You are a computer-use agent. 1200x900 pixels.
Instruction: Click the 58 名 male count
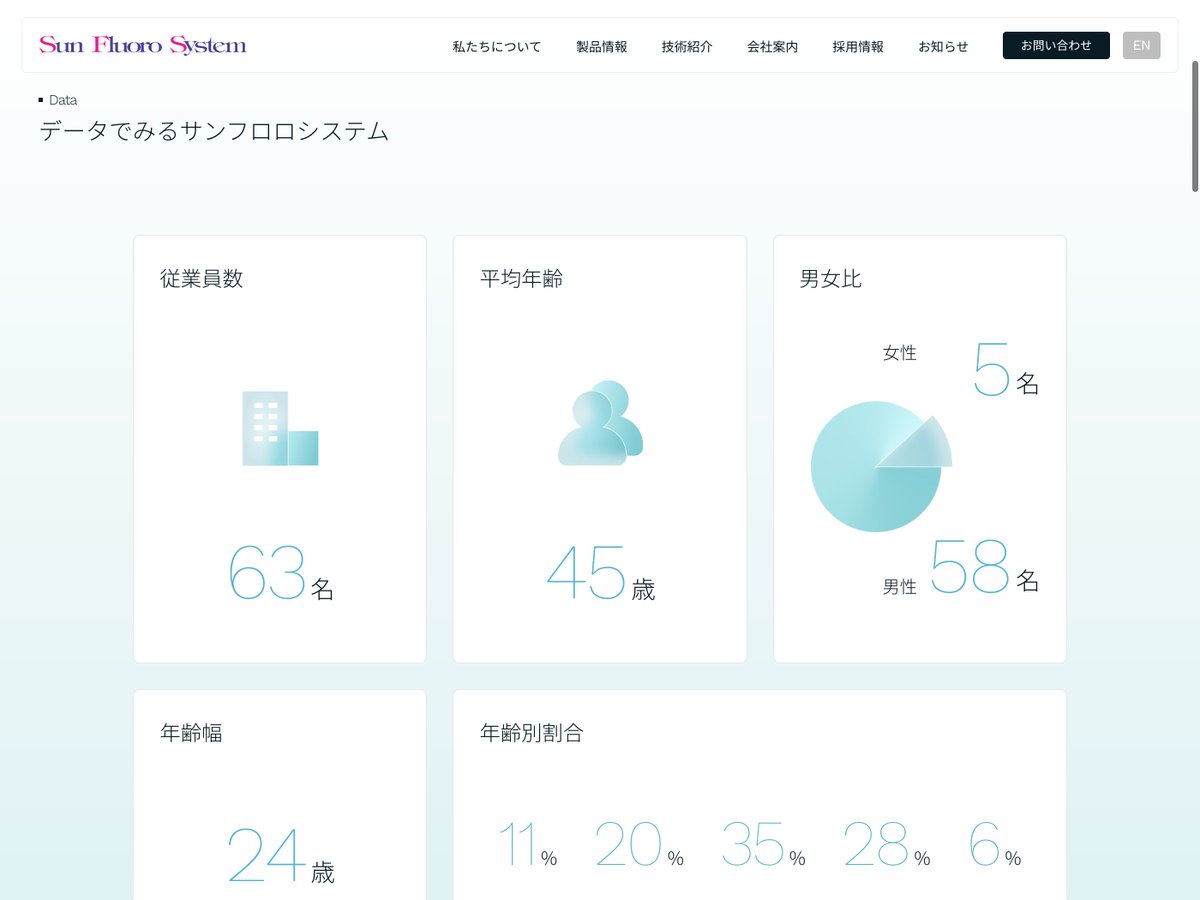[985, 568]
